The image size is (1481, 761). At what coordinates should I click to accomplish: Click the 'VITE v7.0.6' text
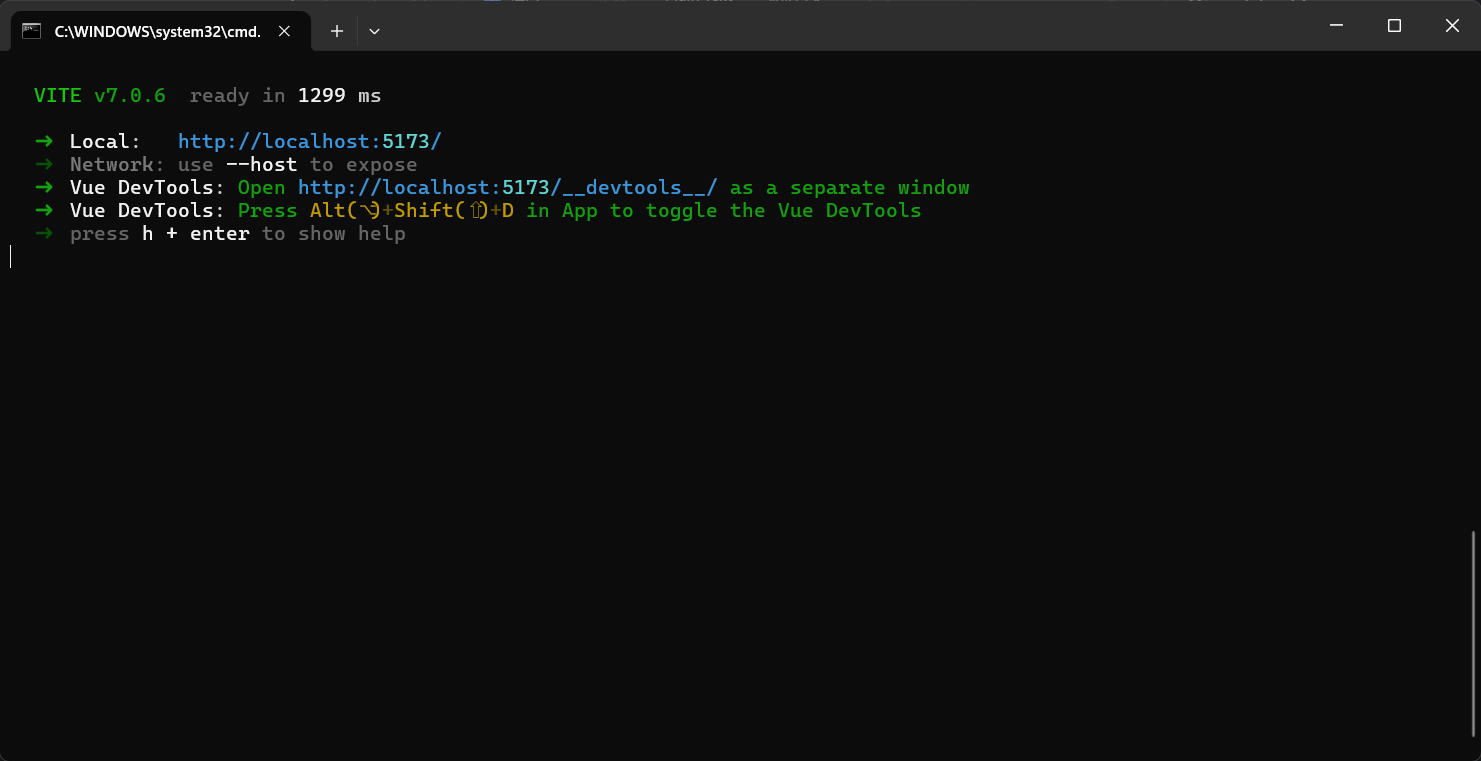click(100, 96)
